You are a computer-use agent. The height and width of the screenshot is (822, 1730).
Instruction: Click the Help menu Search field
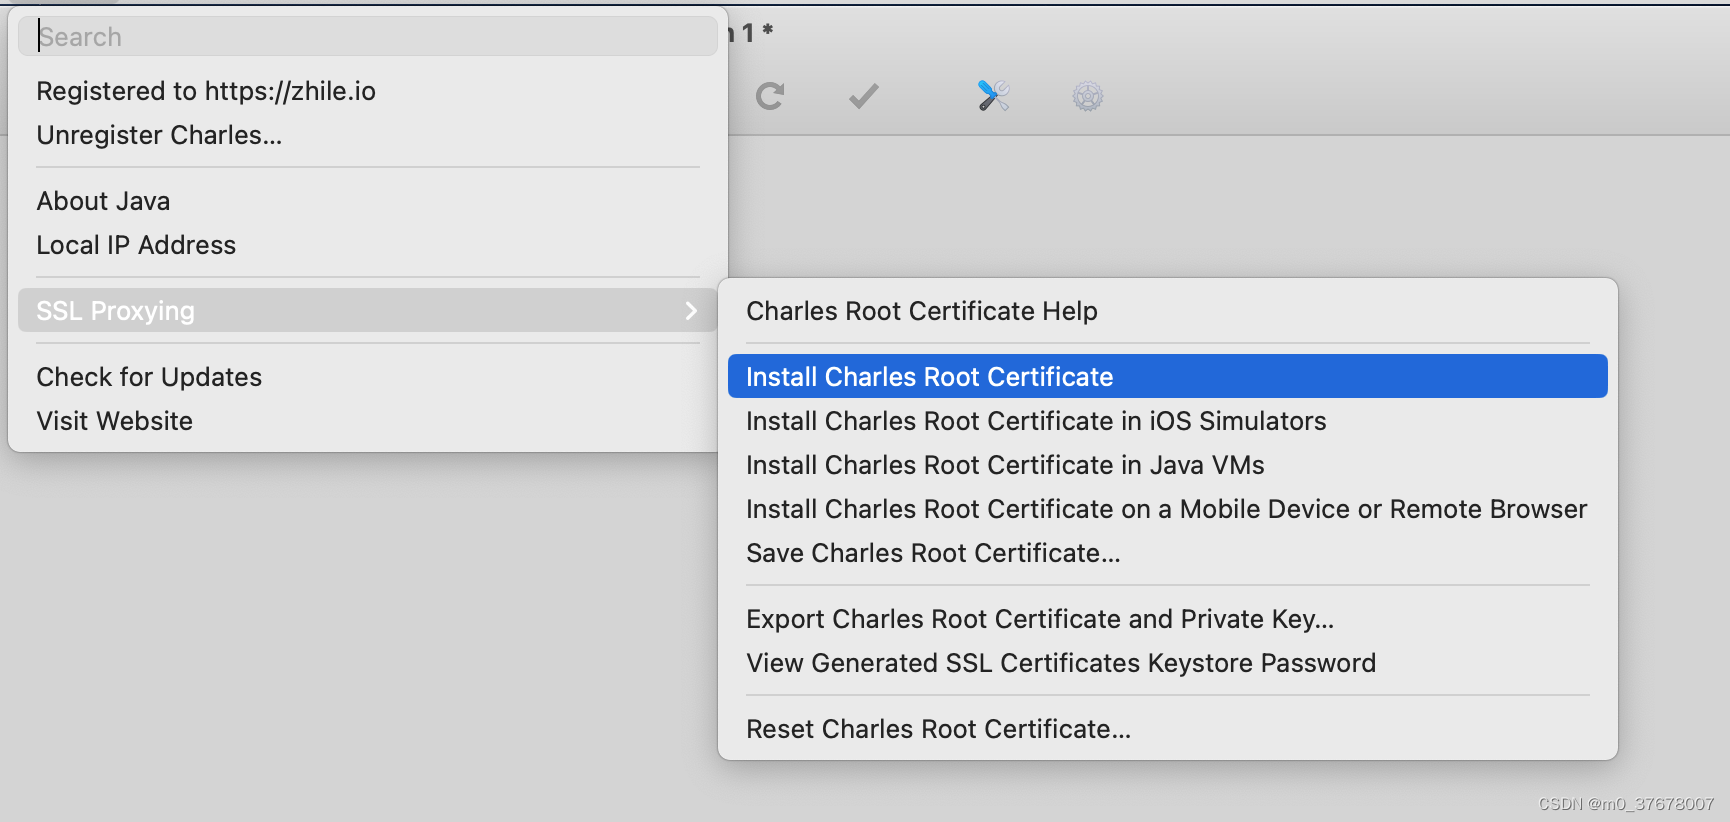click(368, 37)
